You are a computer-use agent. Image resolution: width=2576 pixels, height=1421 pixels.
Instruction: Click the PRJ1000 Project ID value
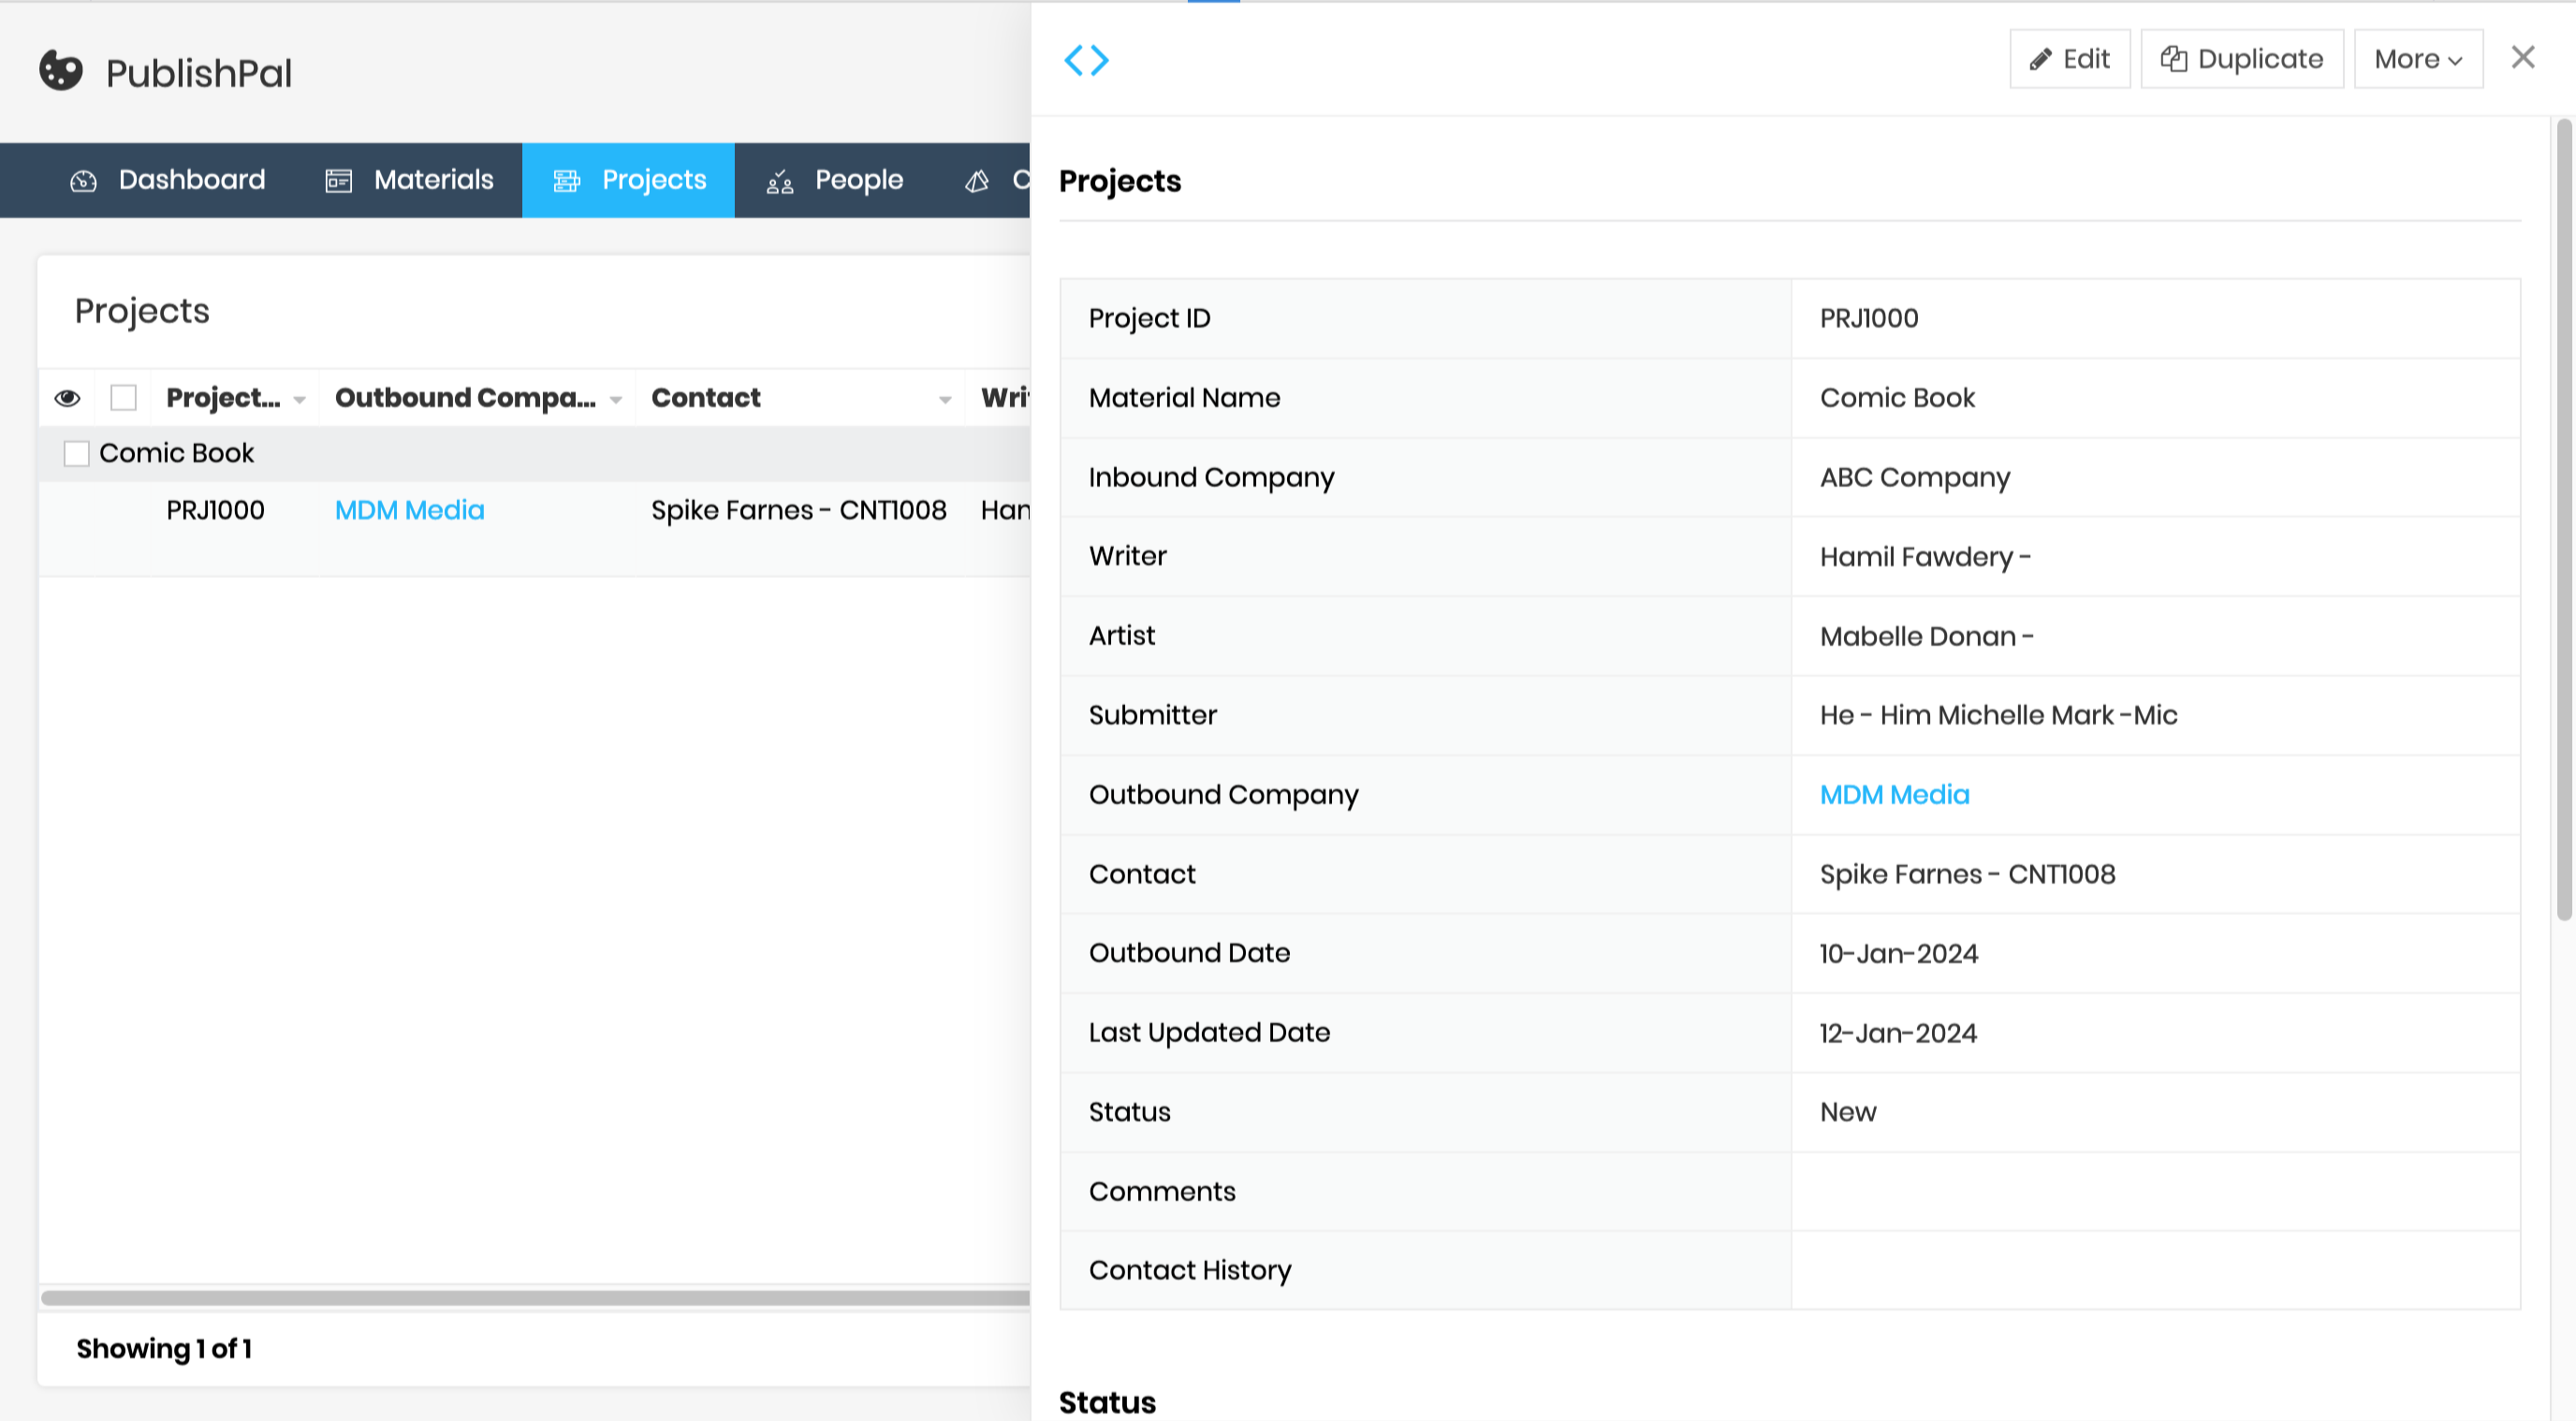(x=1869, y=318)
